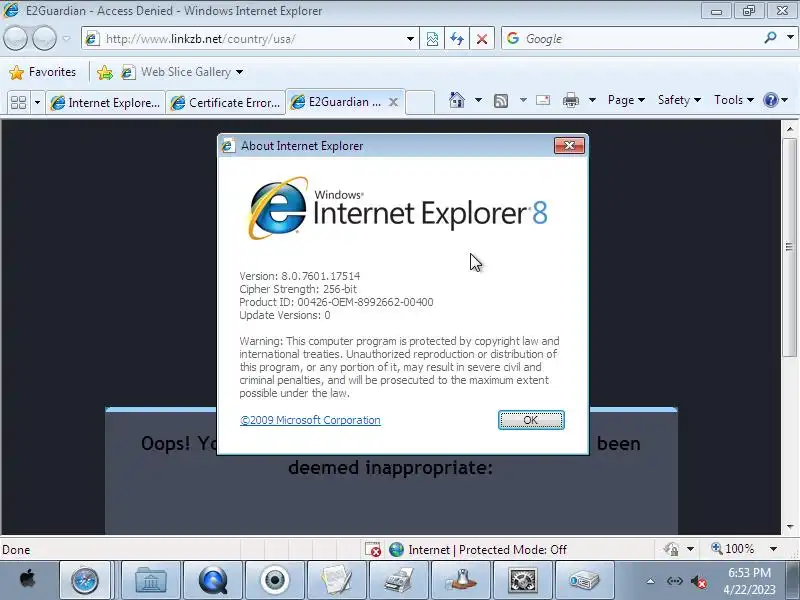The image size is (800, 600).
Task: Open the search provider dropdown arrow
Action: point(790,38)
